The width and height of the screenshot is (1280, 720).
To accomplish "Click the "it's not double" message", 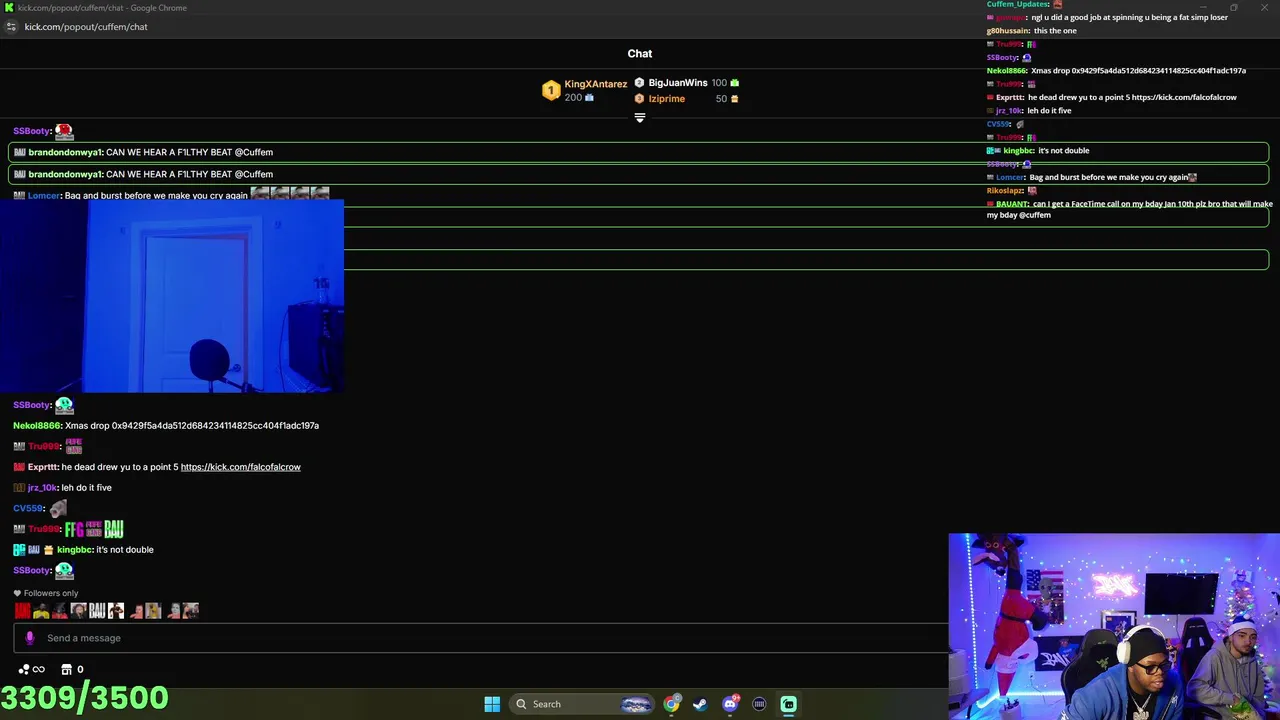I will (125, 550).
